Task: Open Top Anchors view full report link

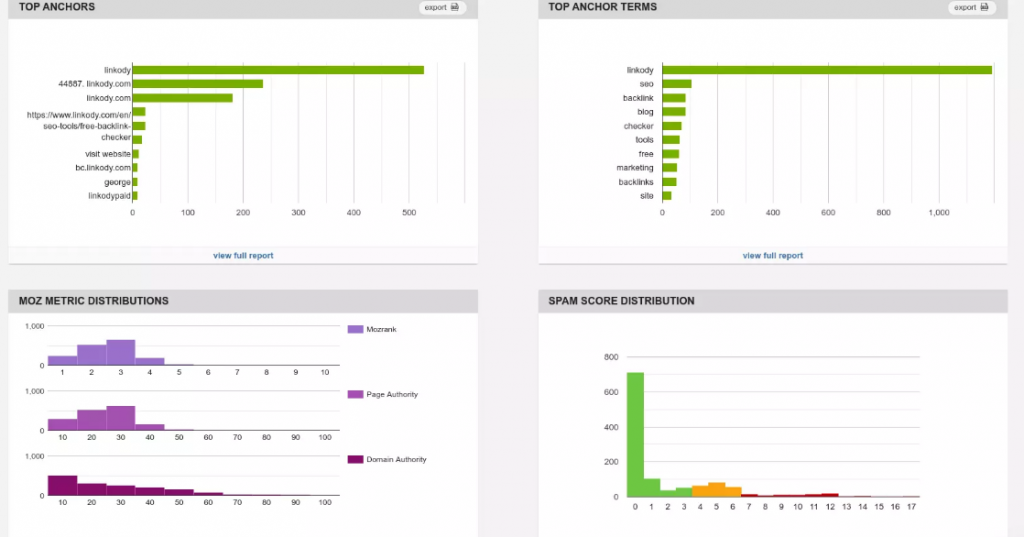Action: (243, 255)
